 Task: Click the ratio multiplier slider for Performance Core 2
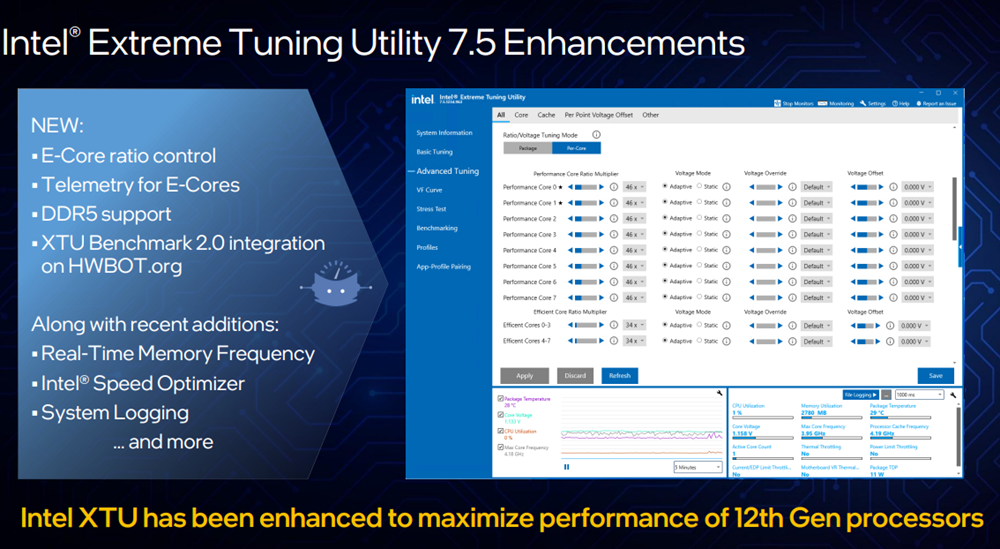[x=585, y=219]
